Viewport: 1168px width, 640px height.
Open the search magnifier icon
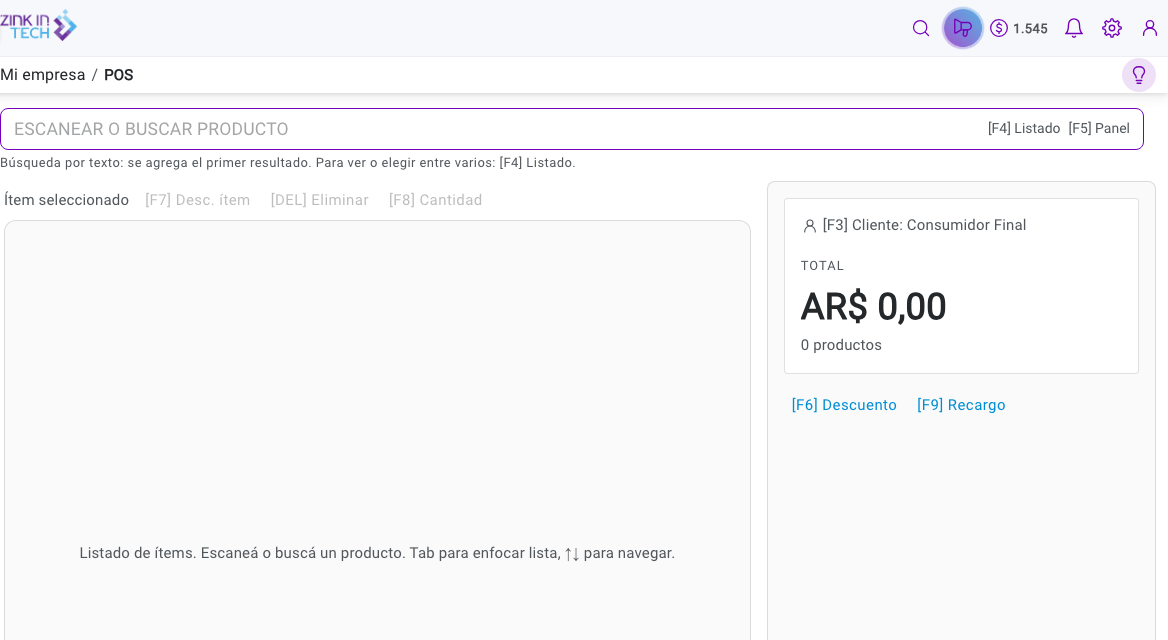click(x=921, y=28)
